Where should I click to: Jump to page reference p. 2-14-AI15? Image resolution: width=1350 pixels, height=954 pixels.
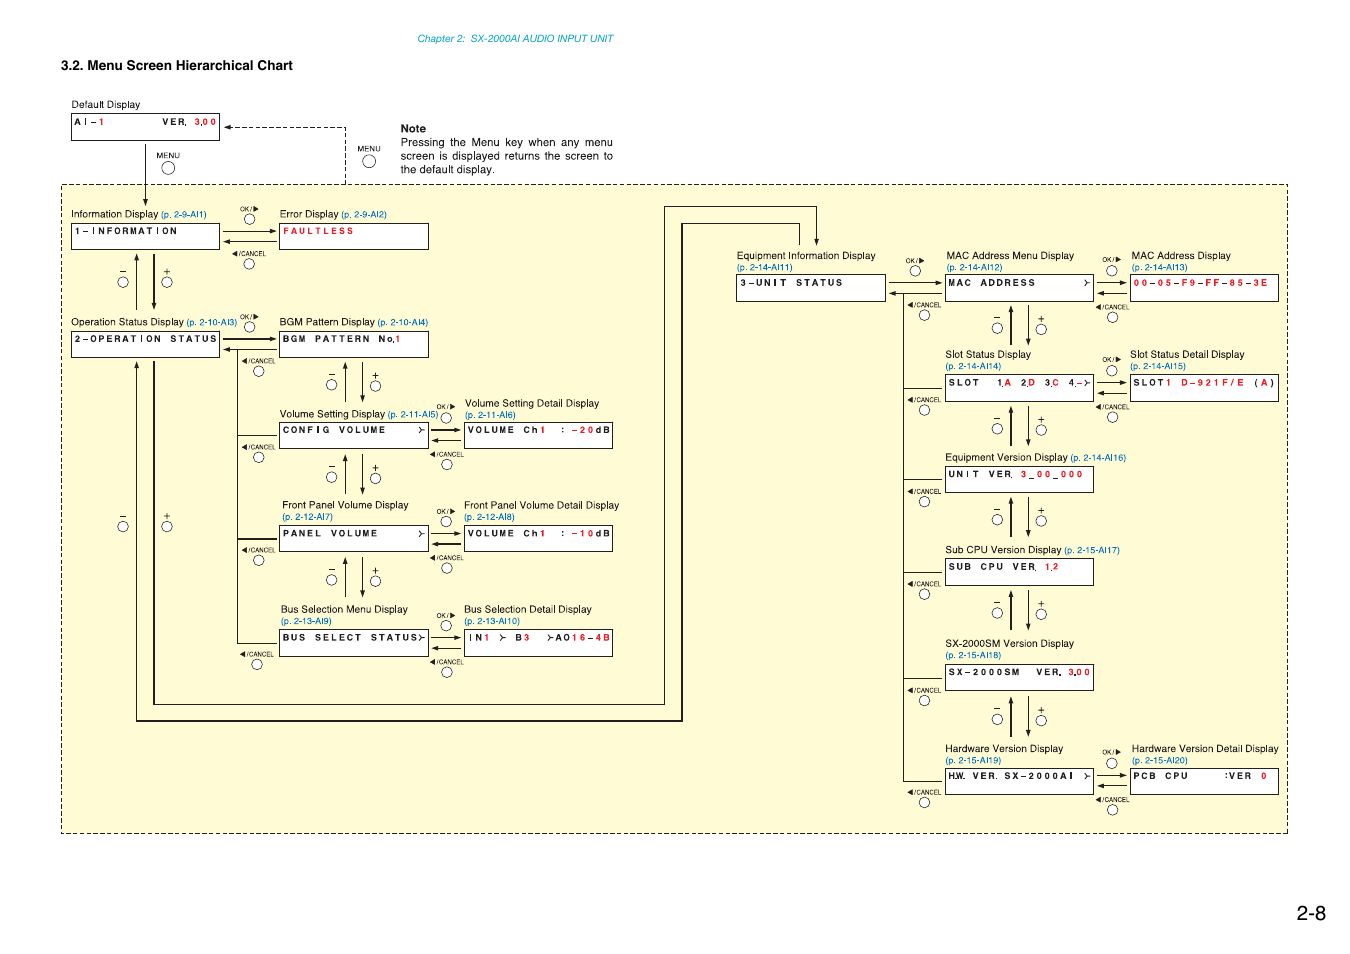click(1158, 367)
